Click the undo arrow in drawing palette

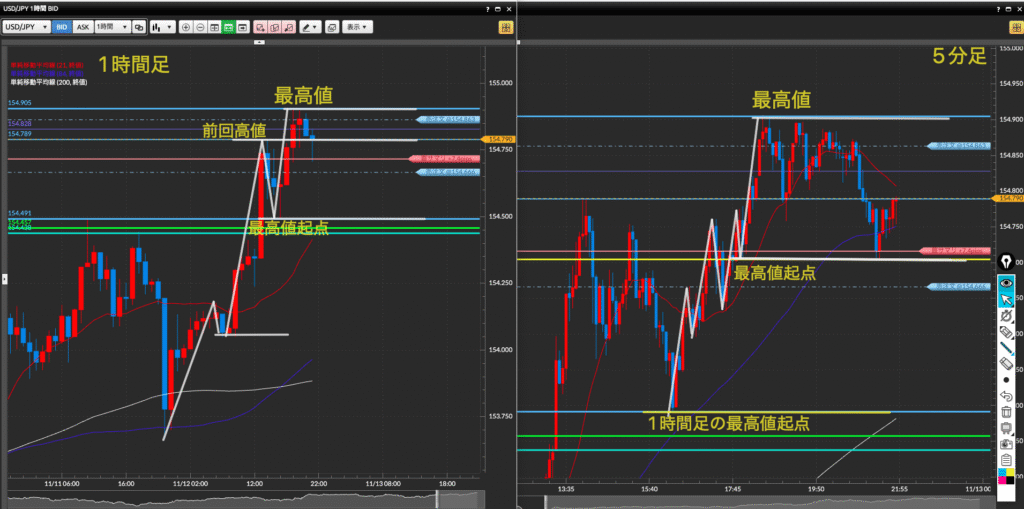tap(1007, 396)
